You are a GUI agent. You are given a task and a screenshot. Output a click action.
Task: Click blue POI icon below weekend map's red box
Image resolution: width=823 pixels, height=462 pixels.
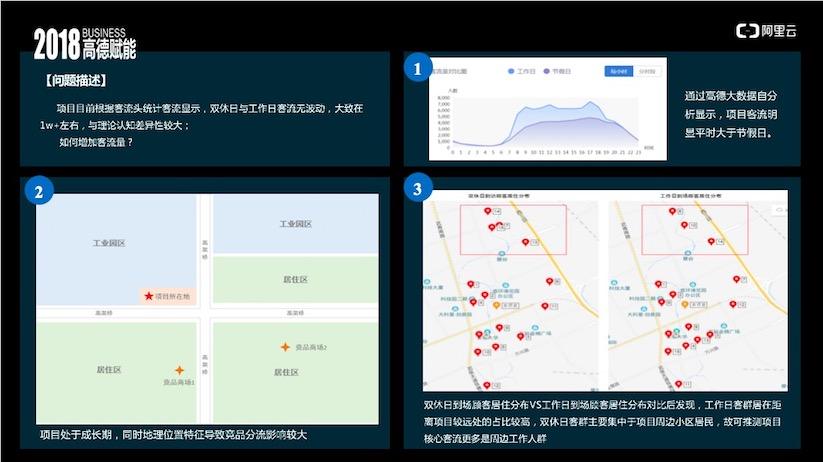tap(502, 254)
